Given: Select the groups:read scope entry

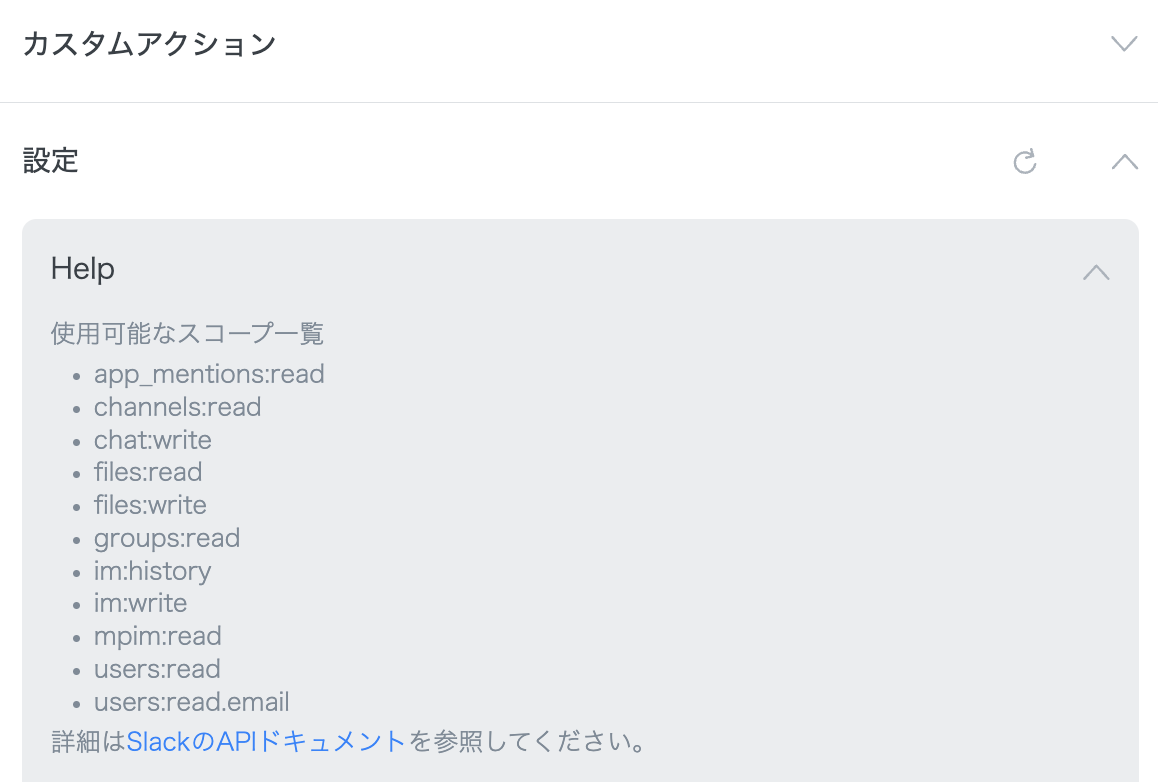Looking at the screenshot, I should point(167,538).
